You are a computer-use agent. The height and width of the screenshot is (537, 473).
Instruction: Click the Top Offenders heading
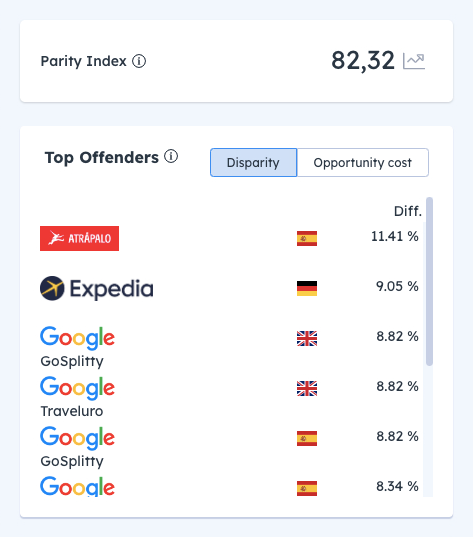(x=102, y=158)
